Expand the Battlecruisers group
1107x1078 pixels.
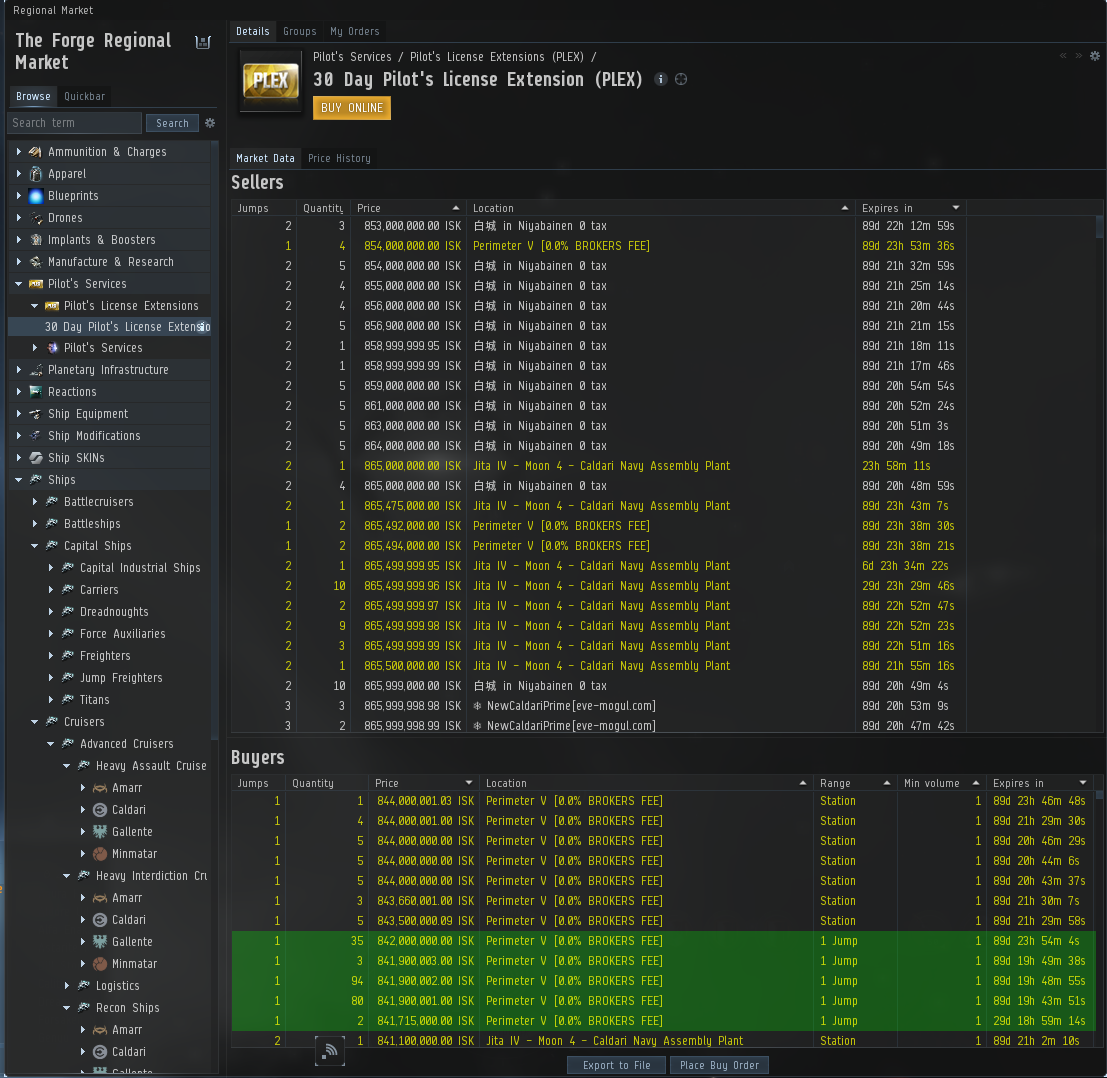[x=35, y=502]
